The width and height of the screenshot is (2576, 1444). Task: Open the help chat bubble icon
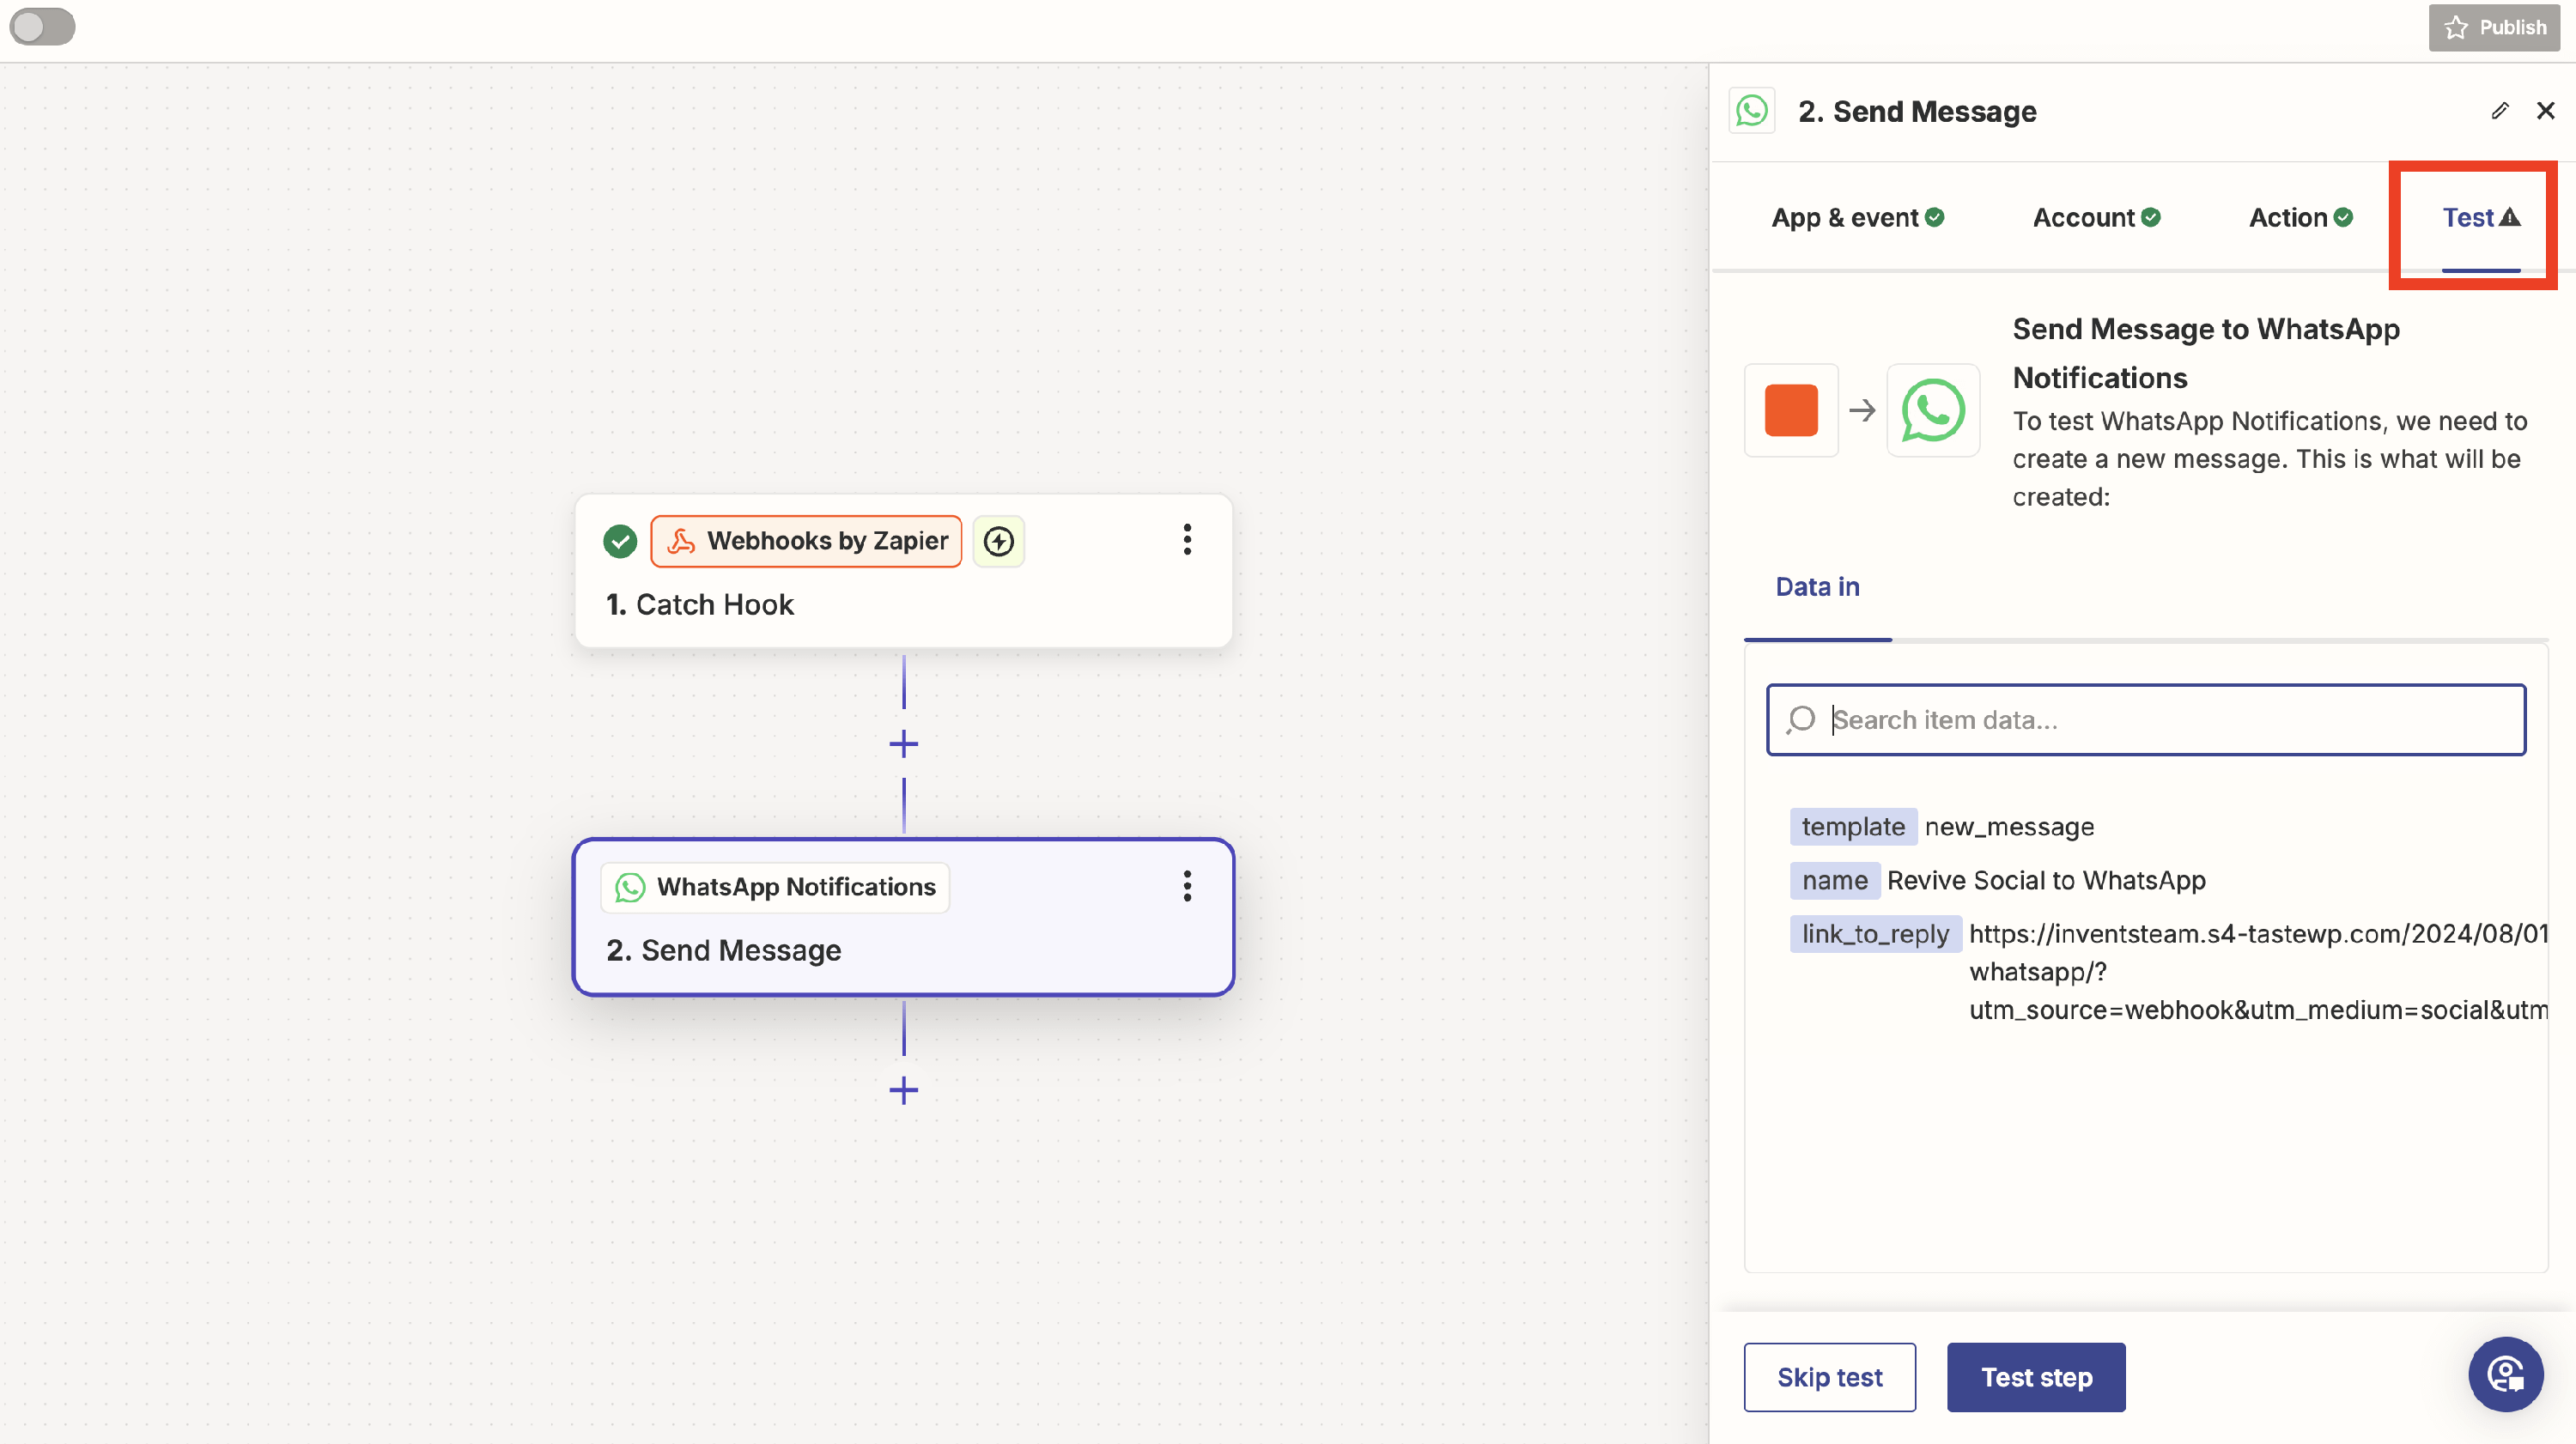tap(2505, 1374)
